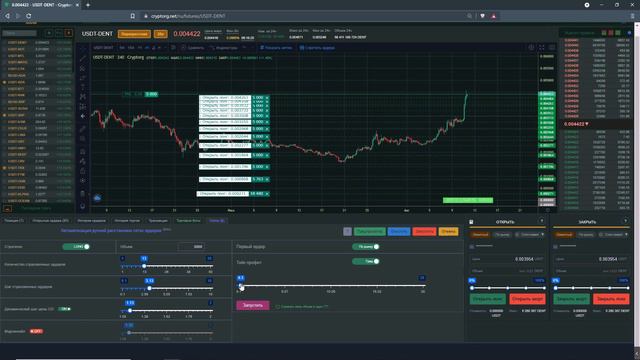Click the blue button in grid action row

399,231
